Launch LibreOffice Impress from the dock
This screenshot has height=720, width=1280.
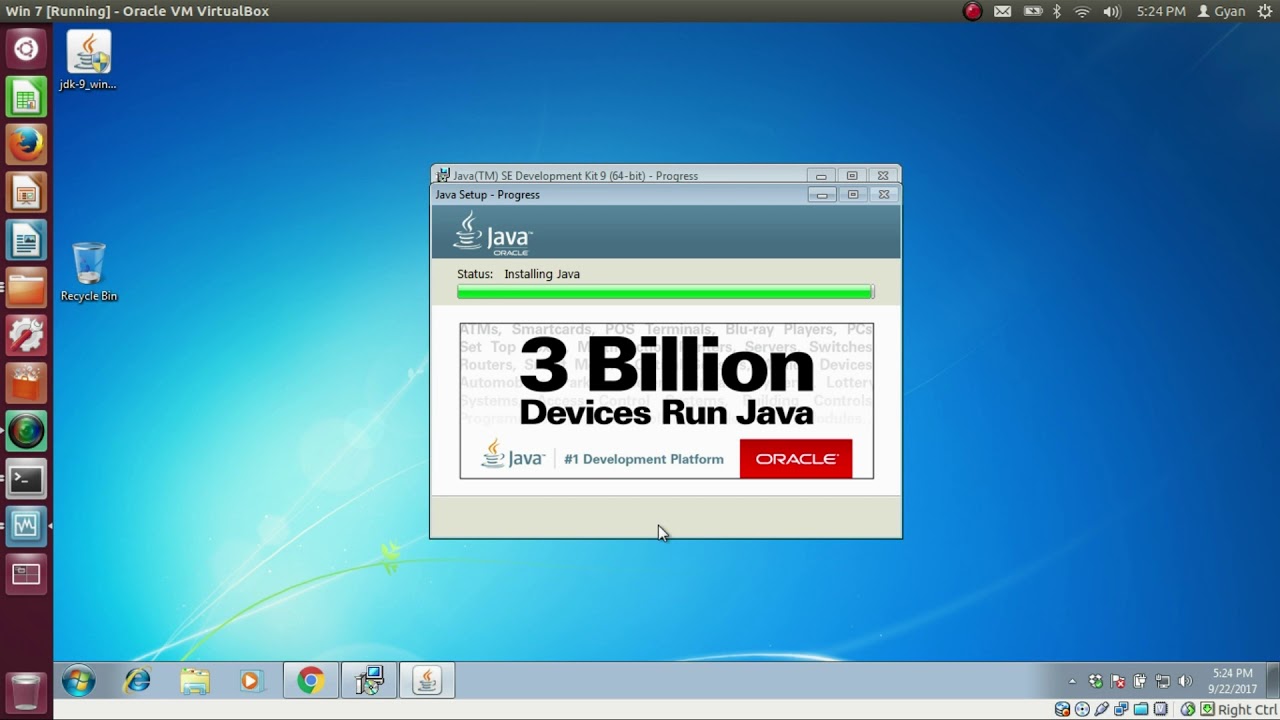[26, 193]
